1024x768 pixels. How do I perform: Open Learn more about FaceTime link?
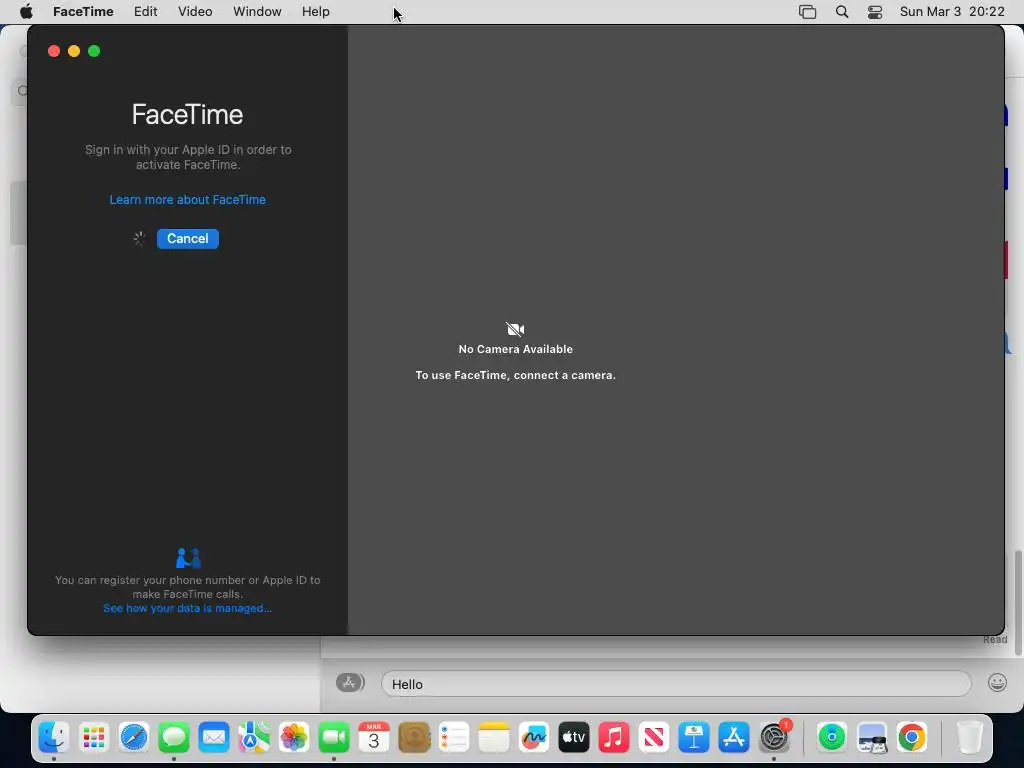pyautogui.click(x=187, y=200)
